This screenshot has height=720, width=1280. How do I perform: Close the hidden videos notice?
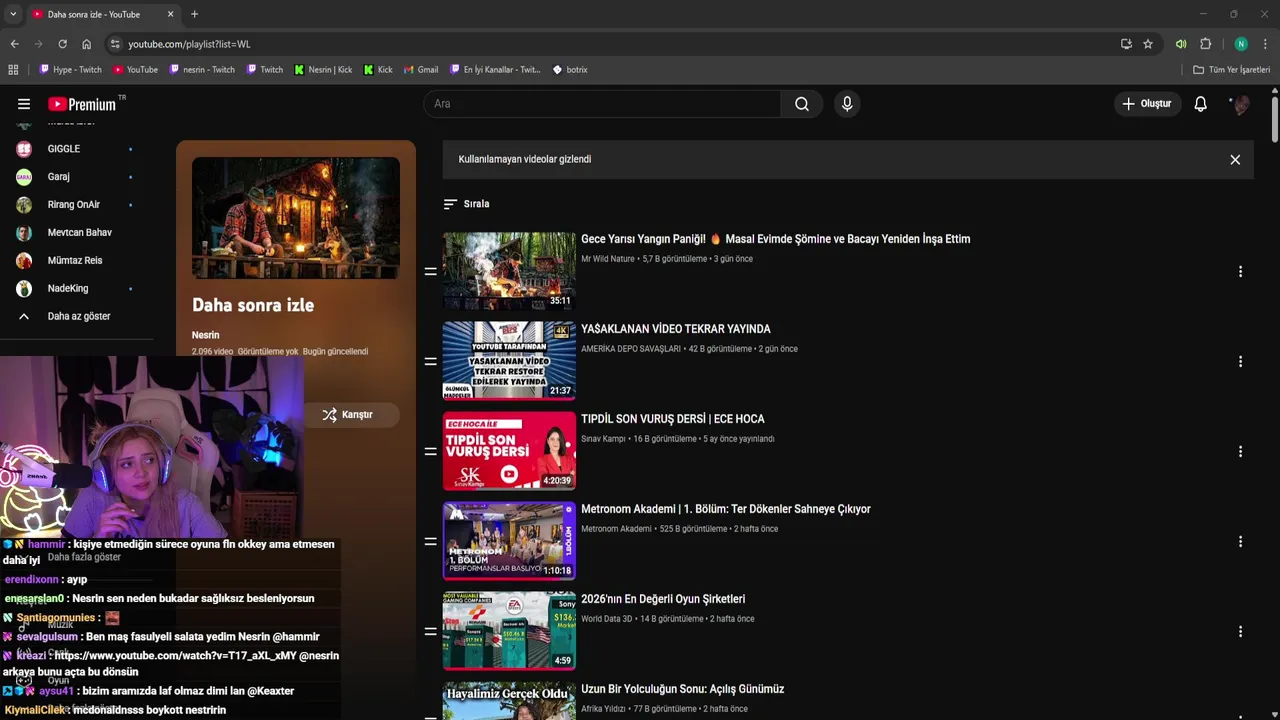pos(1235,160)
